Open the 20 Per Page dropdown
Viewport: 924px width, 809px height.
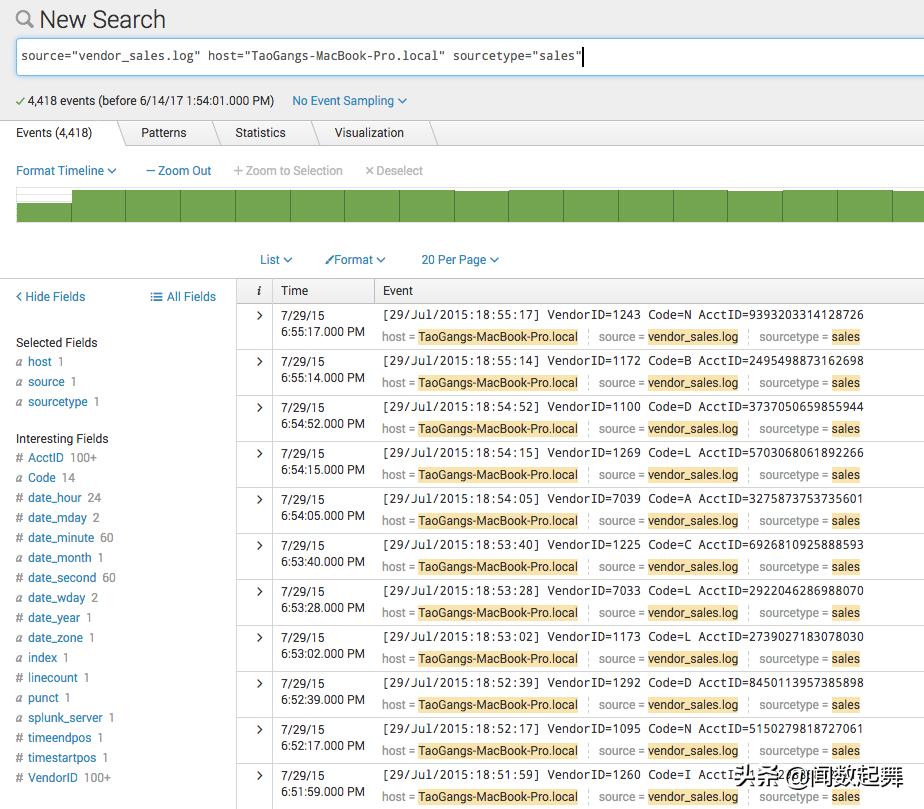tap(460, 260)
